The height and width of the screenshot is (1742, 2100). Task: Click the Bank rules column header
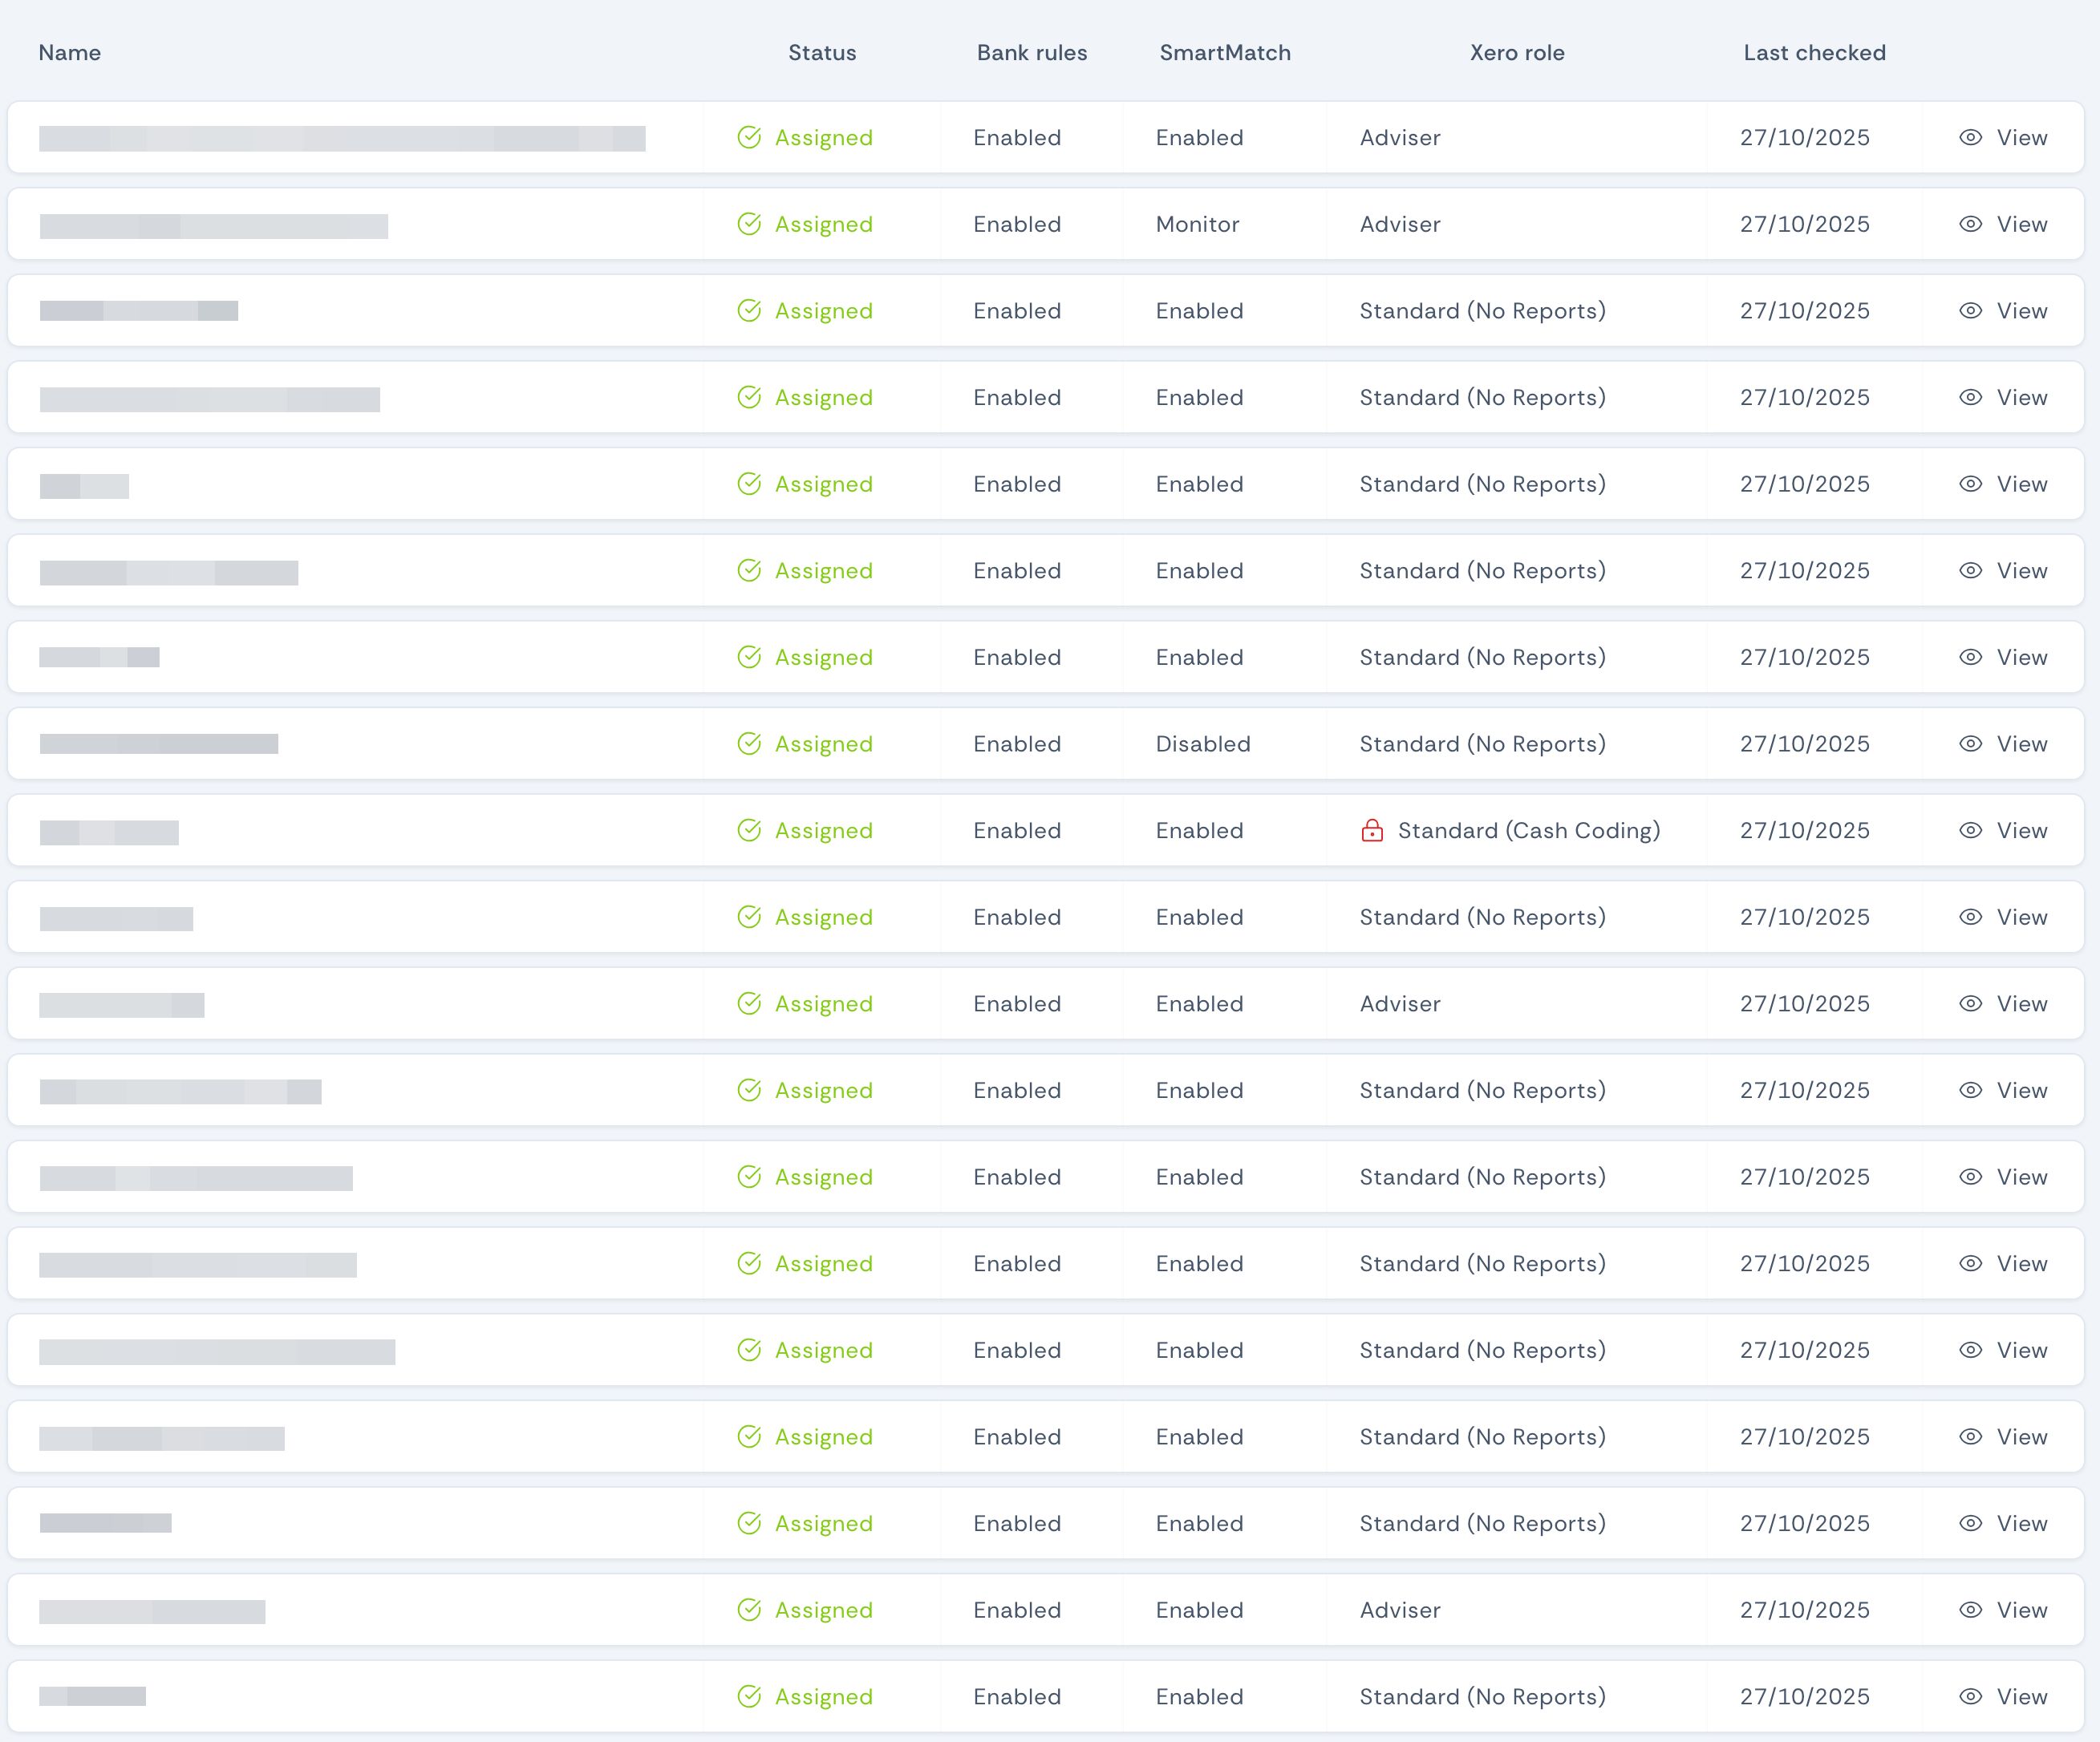click(1031, 52)
